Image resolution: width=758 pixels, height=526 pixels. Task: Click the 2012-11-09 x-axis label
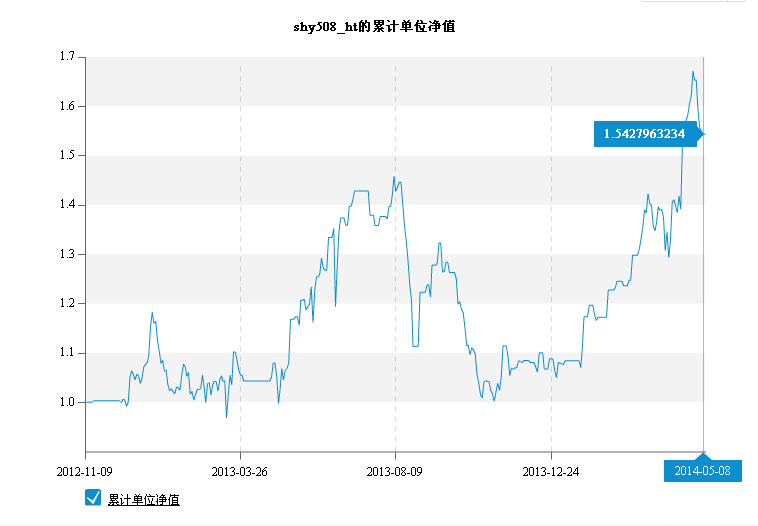pyautogui.click(x=85, y=471)
